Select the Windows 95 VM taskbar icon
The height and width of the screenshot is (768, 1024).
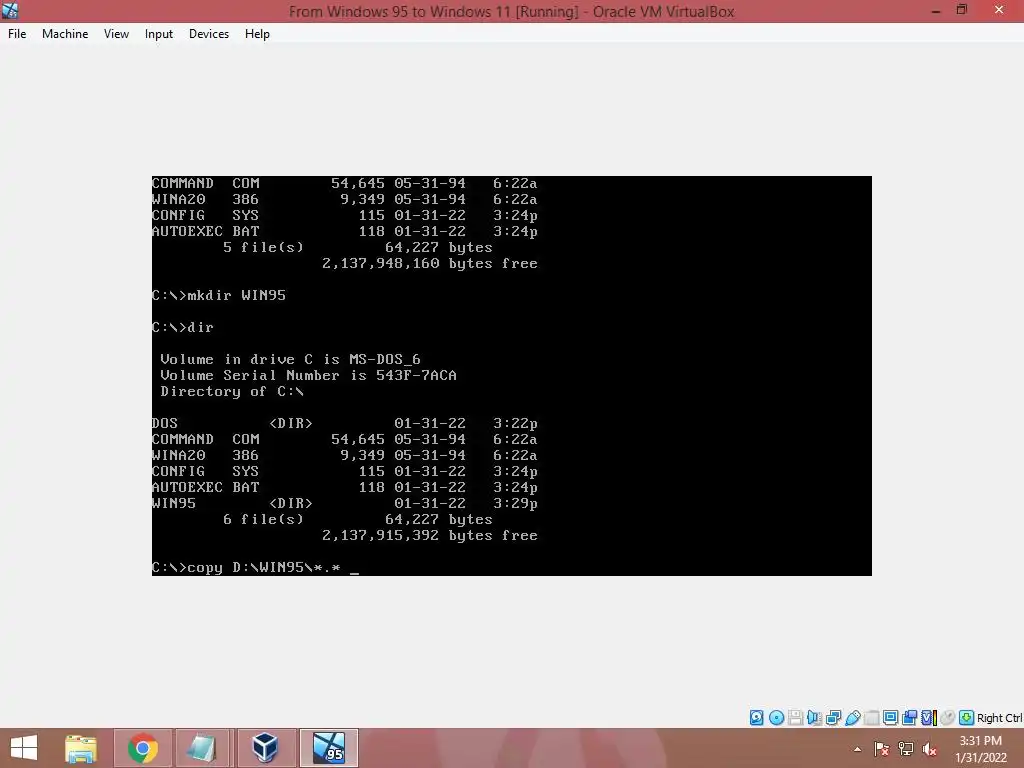pyautogui.click(x=328, y=748)
